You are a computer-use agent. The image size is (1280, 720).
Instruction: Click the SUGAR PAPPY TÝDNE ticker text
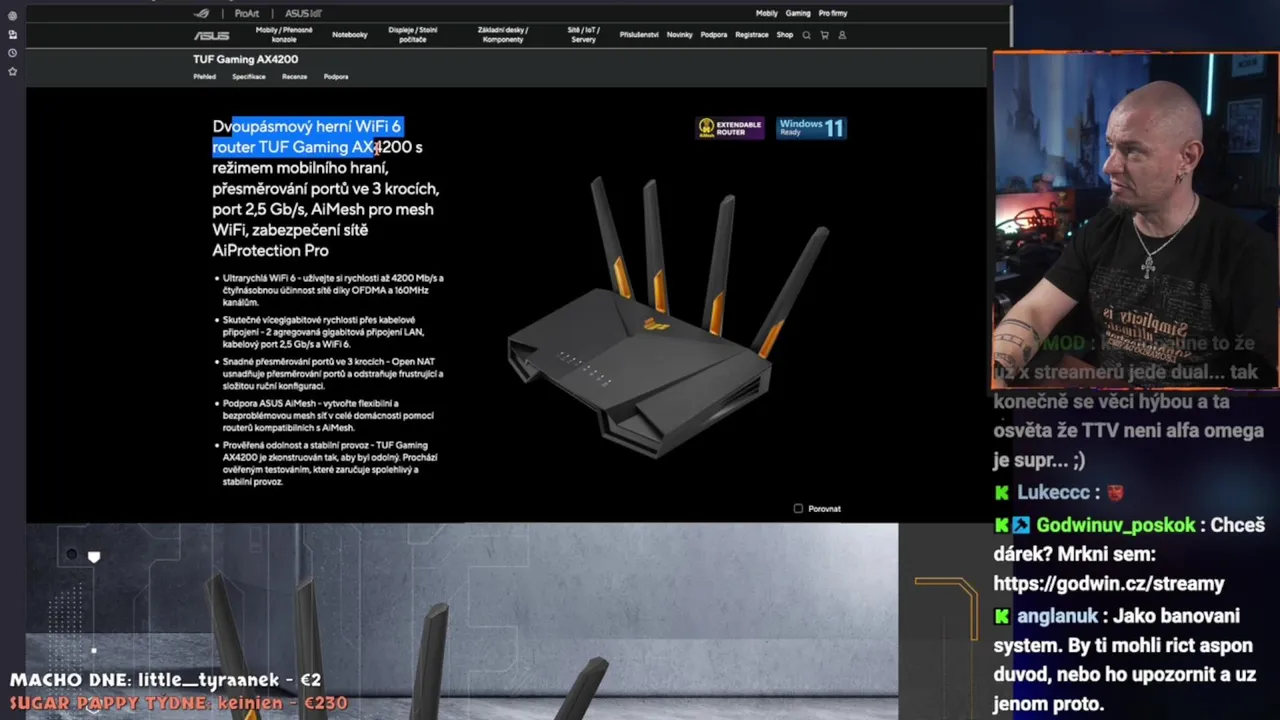(x=179, y=703)
